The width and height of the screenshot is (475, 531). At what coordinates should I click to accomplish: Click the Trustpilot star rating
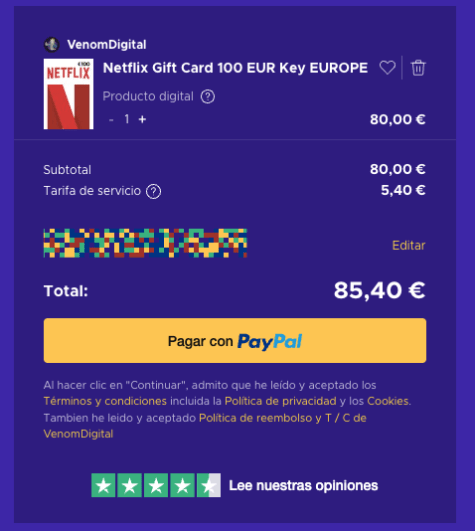[x=156, y=485]
